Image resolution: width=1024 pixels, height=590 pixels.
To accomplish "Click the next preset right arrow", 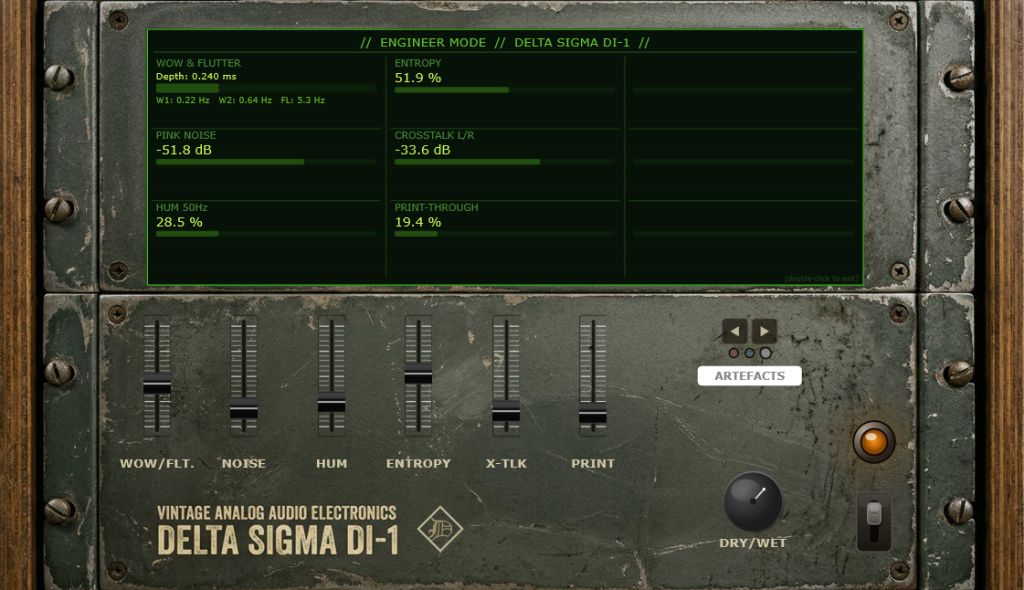I will click(x=764, y=331).
